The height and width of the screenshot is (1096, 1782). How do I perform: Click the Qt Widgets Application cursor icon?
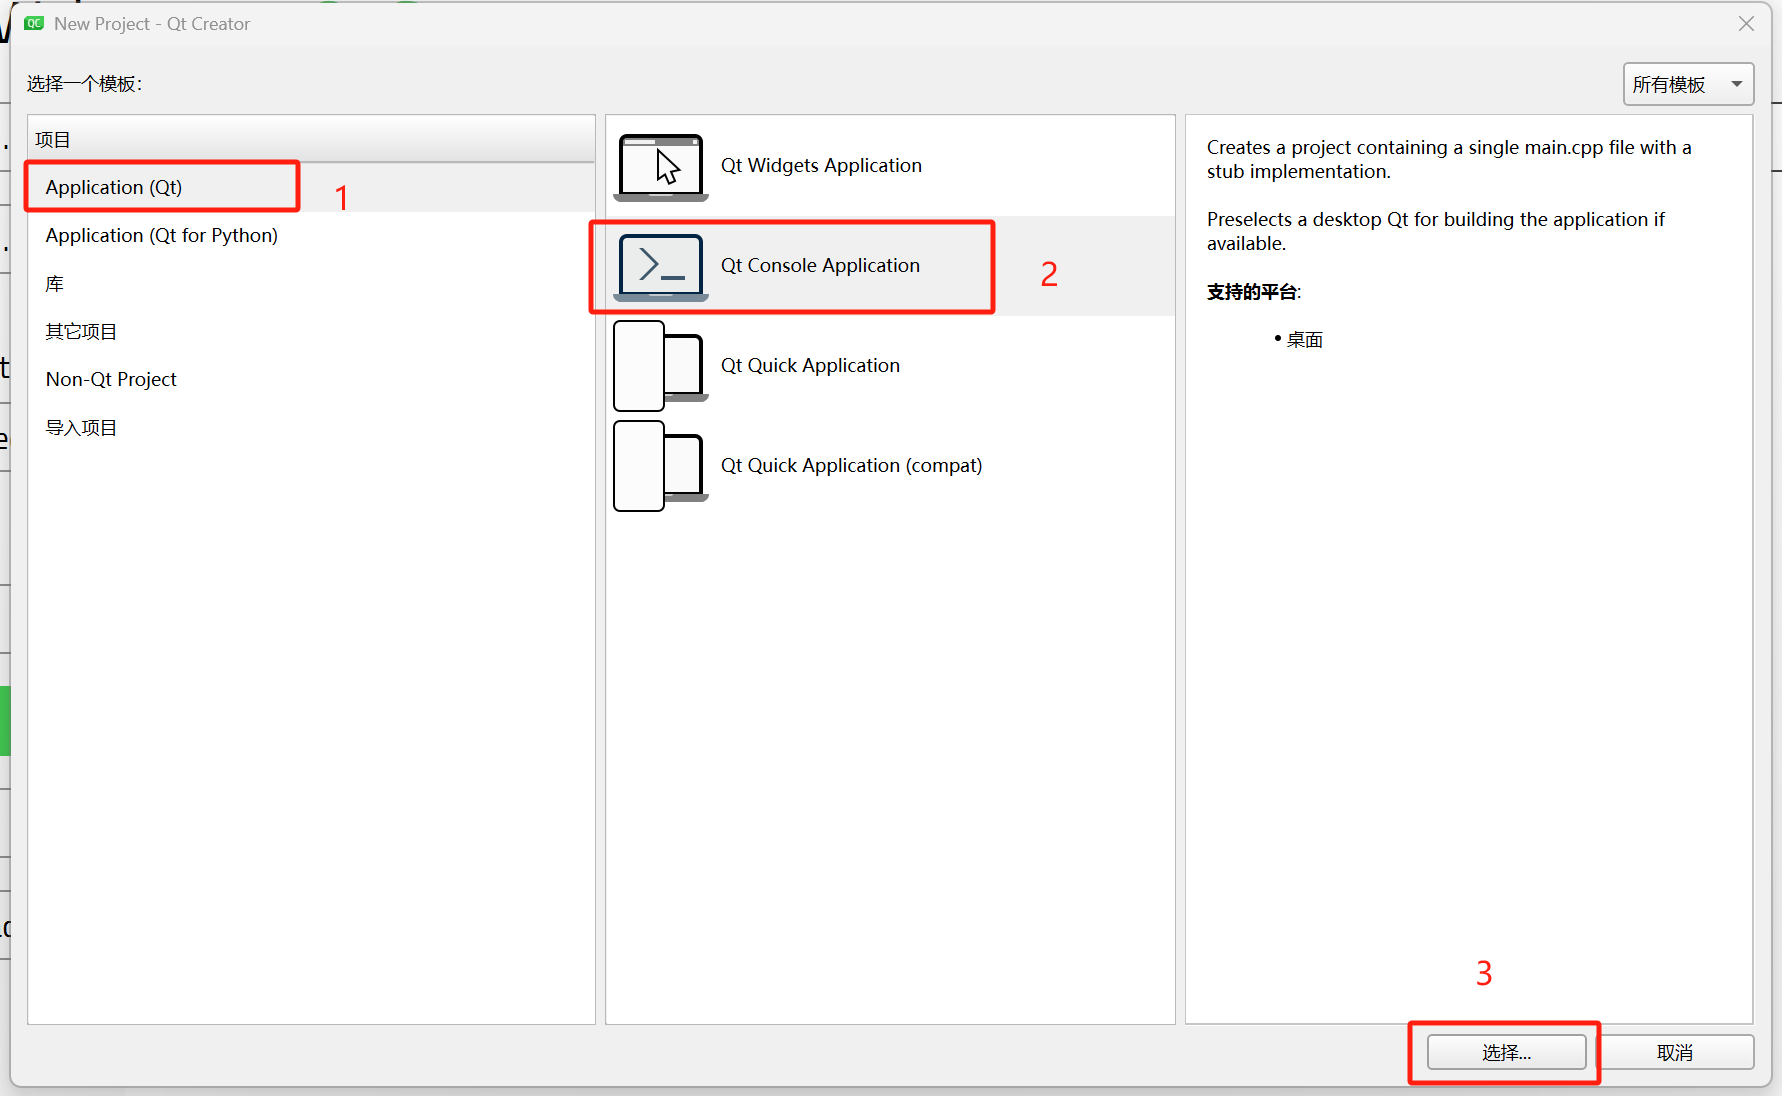(x=659, y=166)
